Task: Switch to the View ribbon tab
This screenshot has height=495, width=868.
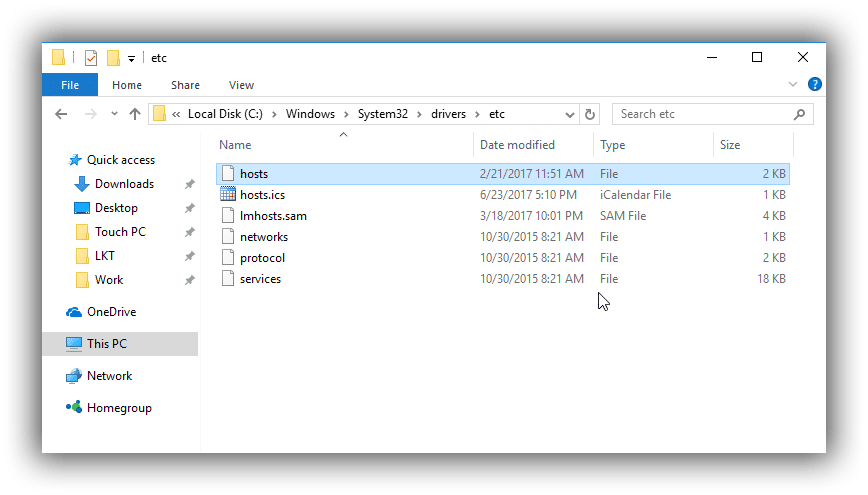Action: (241, 85)
